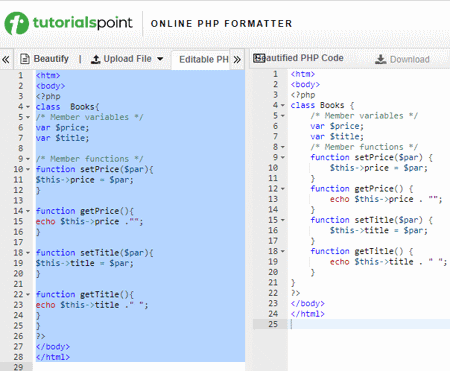Click '$this->title = $par;' in beautified output
450x371 pixels.
379,230
